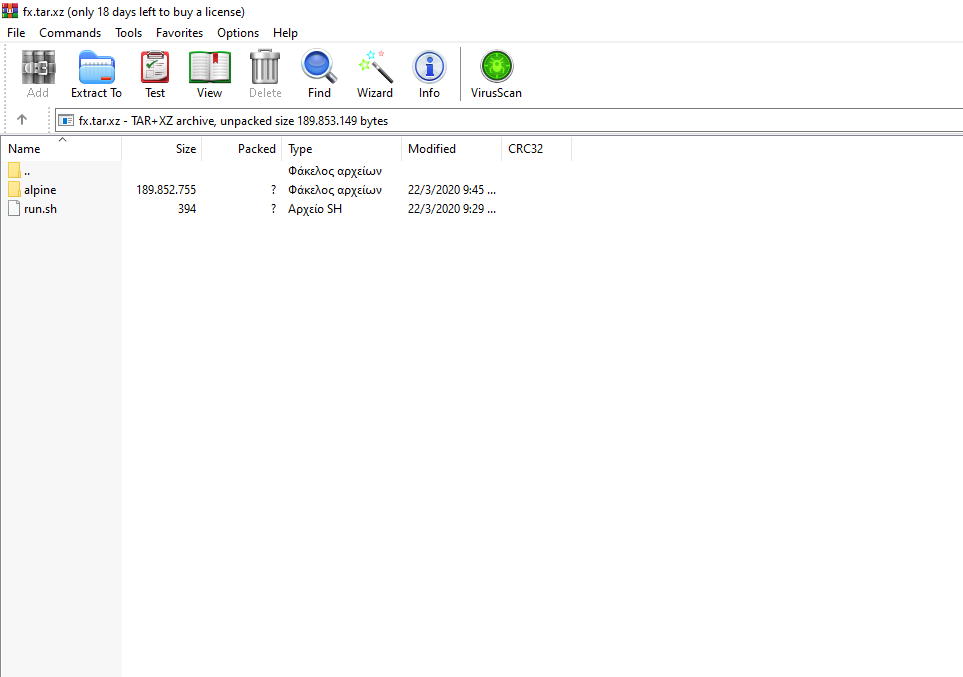This screenshot has width=963, height=677.
Task: Click 'Φάκελος αρχείων' type in alpine row
Action: point(335,190)
